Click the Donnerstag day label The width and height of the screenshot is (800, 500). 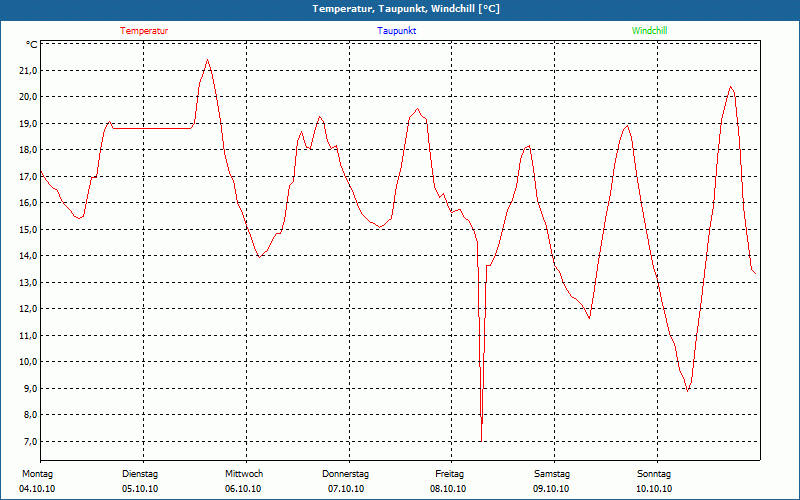click(345, 474)
